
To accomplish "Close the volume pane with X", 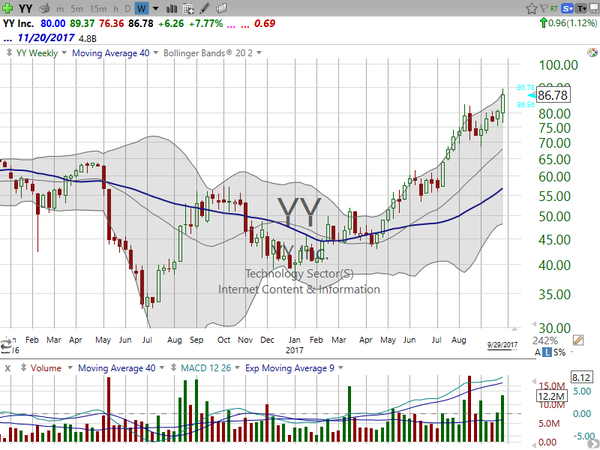I will 7,368.
